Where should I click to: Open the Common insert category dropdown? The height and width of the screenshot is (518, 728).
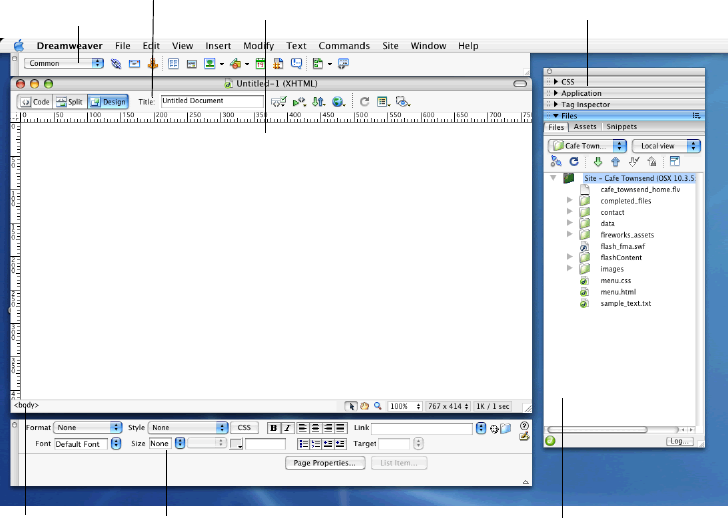(x=64, y=63)
